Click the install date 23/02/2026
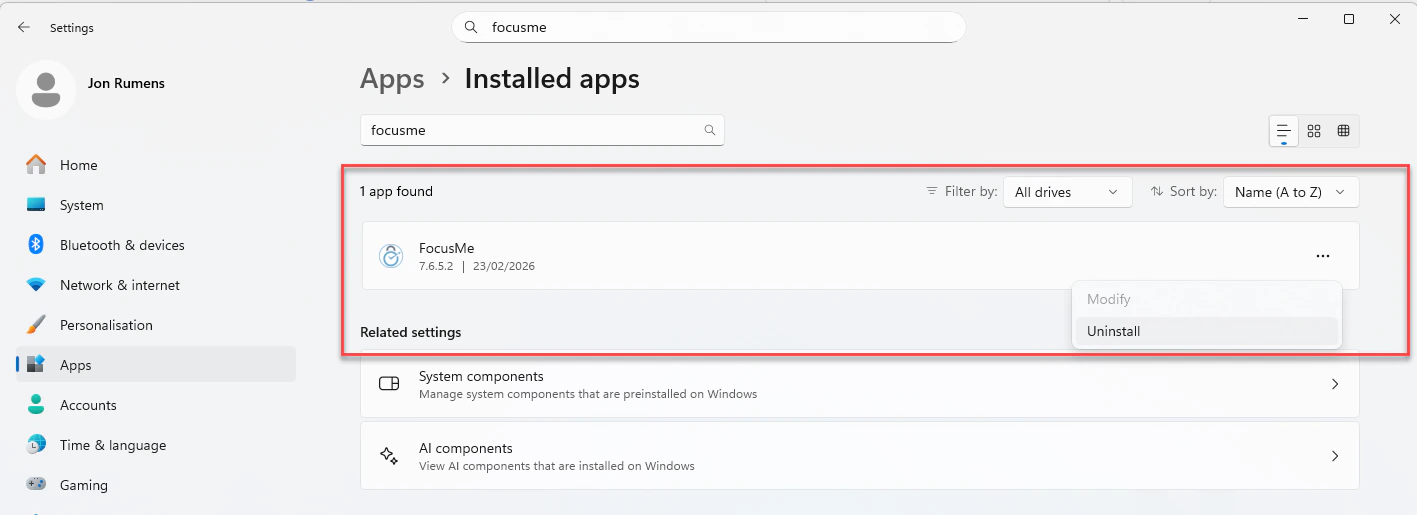 tap(504, 266)
